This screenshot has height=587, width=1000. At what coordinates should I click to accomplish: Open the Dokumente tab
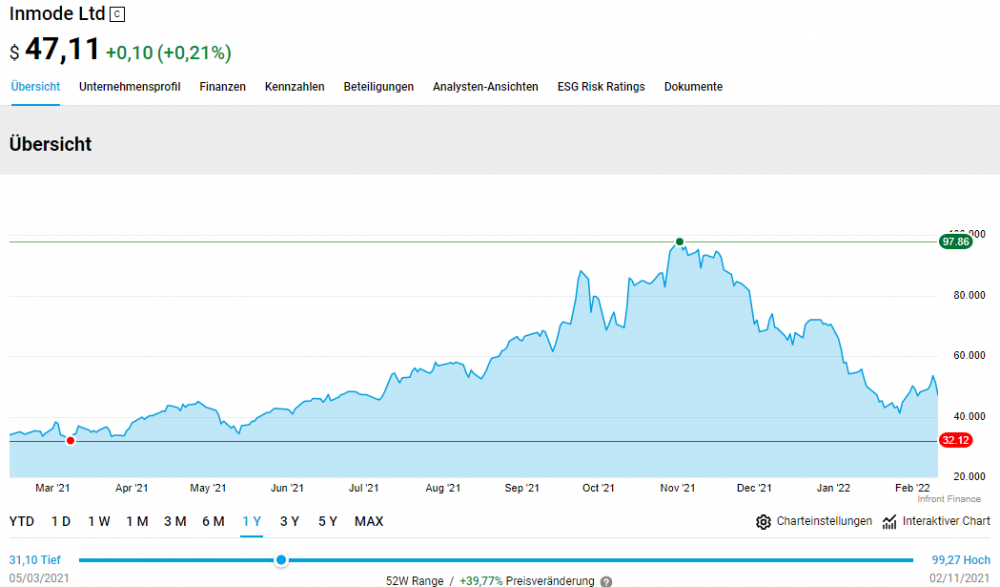click(693, 87)
